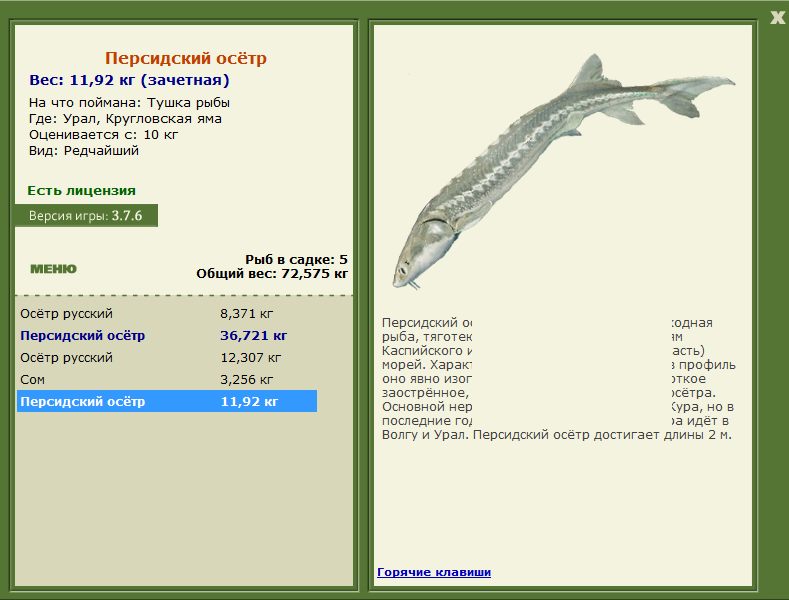Click the Персидский осётр title heading

point(186,58)
